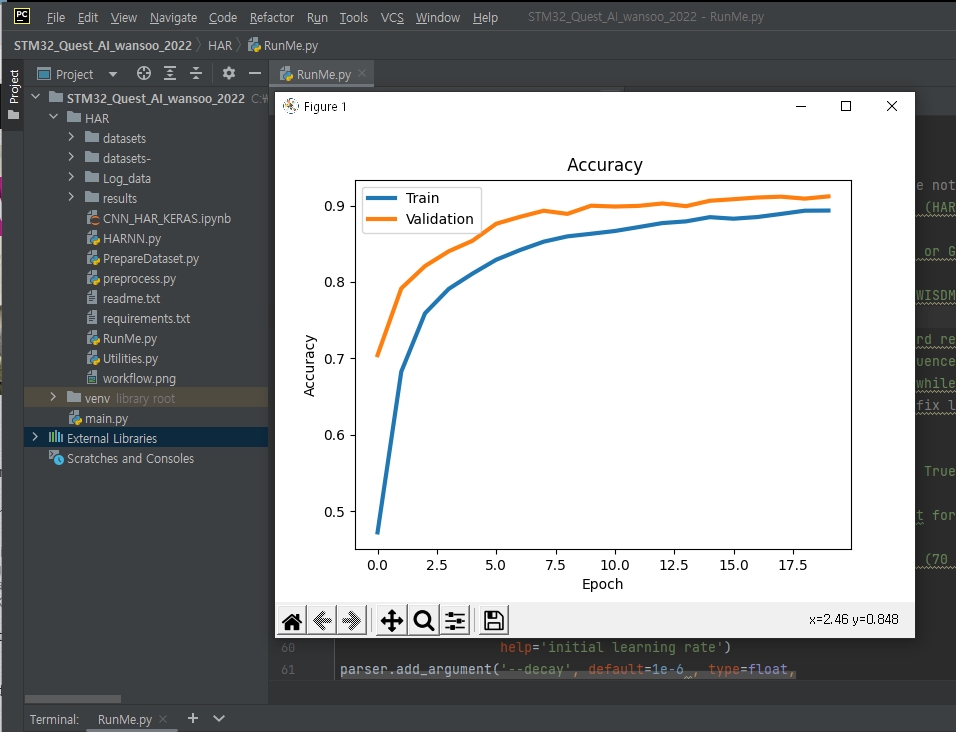
Task: Collapse all items in the Project tree
Action: 196,74
